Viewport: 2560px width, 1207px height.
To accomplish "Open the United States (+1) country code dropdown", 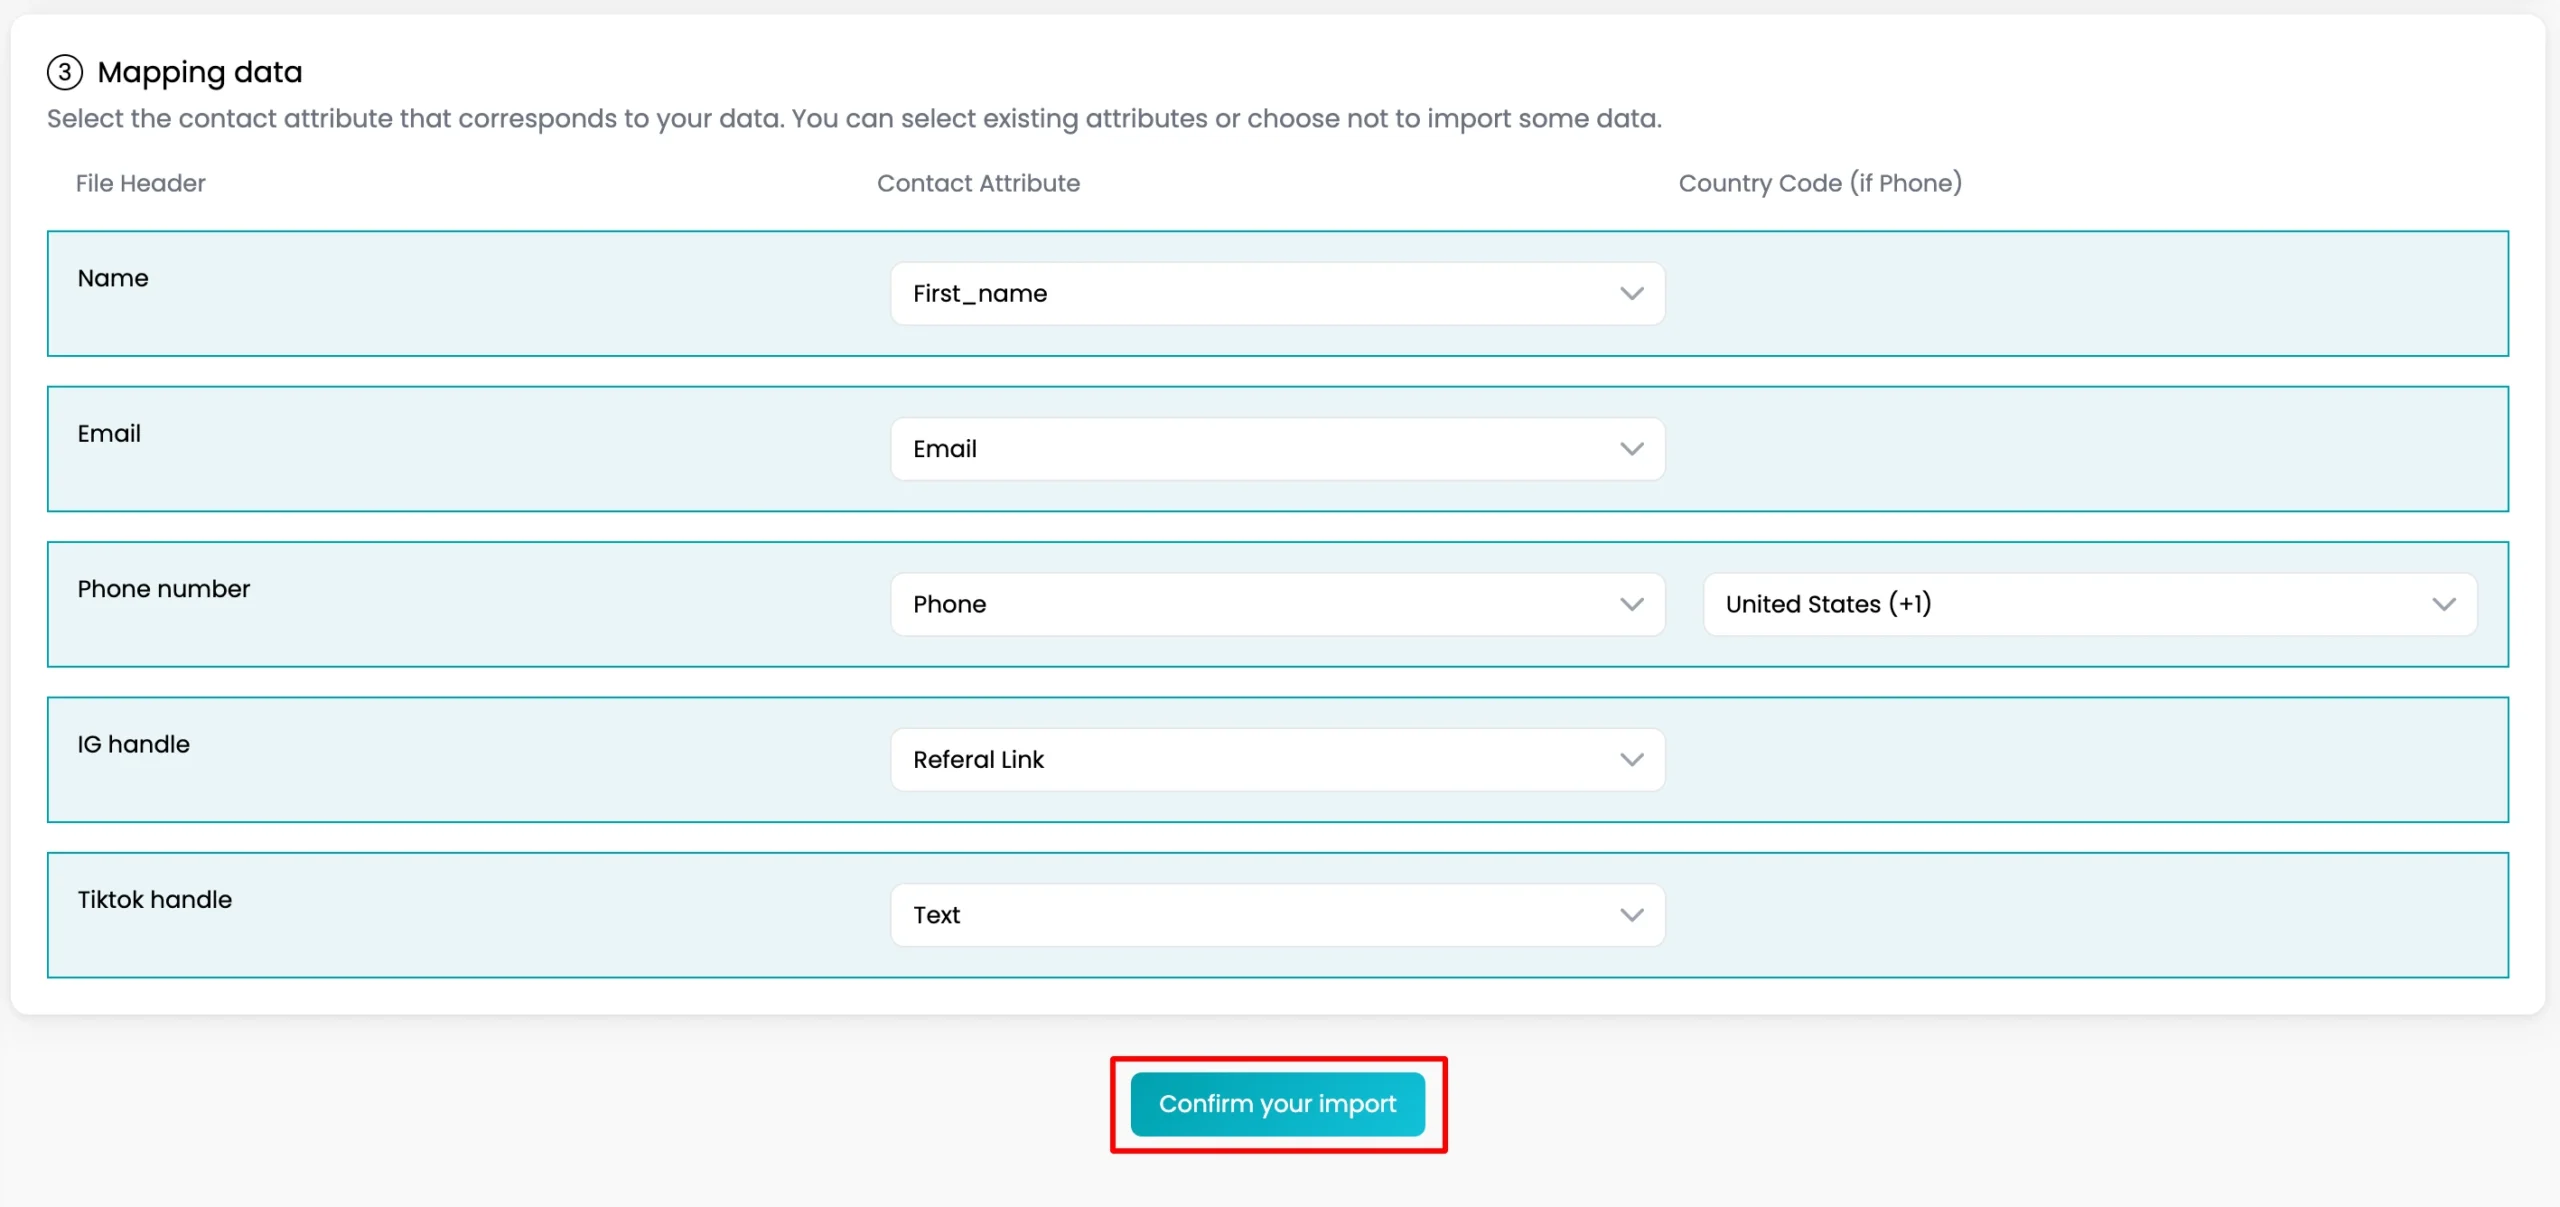I will [x=2090, y=604].
